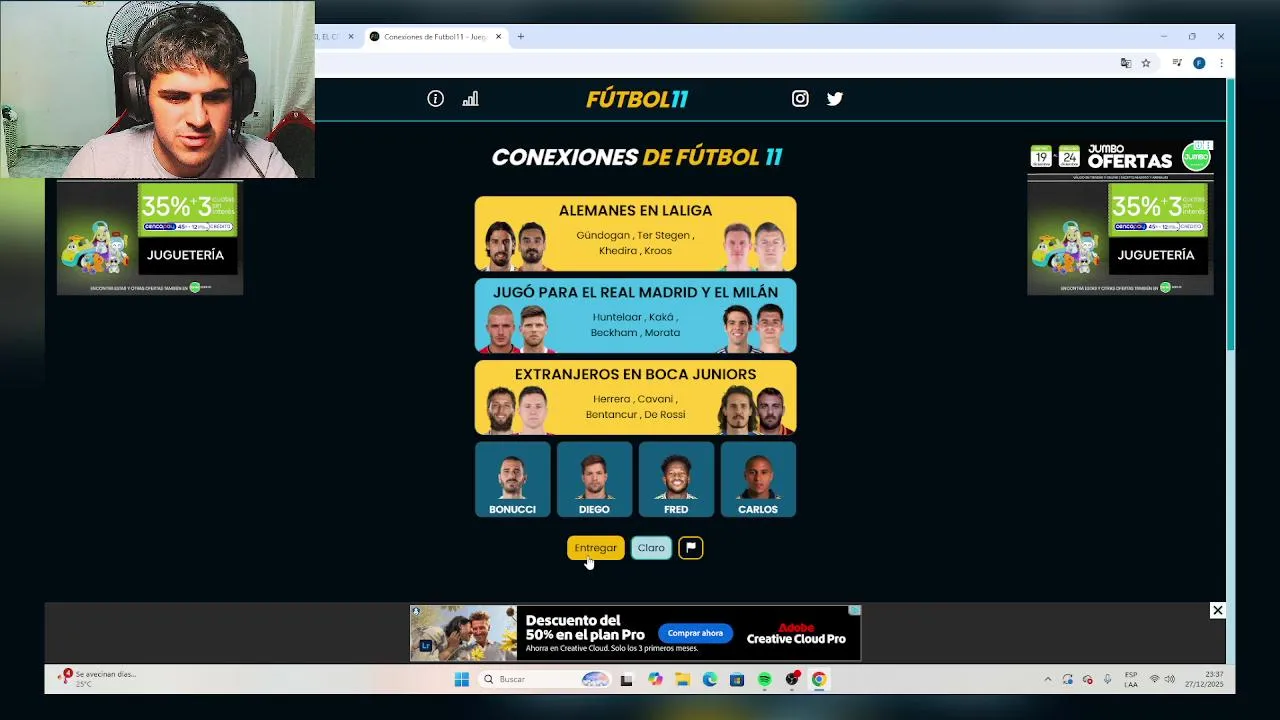Image resolution: width=1280 pixels, height=720 pixels.
Task: Click the page vertical scrollbar
Action: tap(1230, 214)
